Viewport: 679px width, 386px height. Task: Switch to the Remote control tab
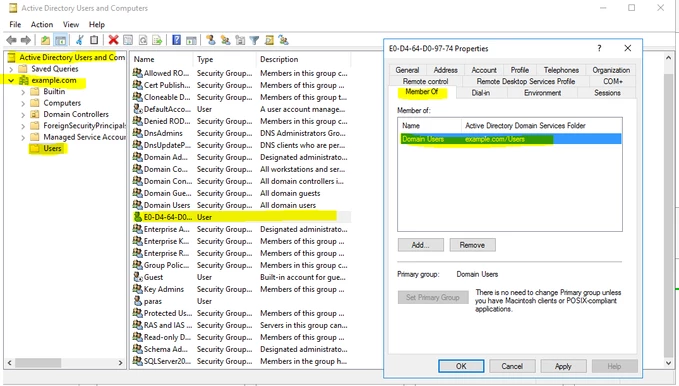pyautogui.click(x=425, y=81)
